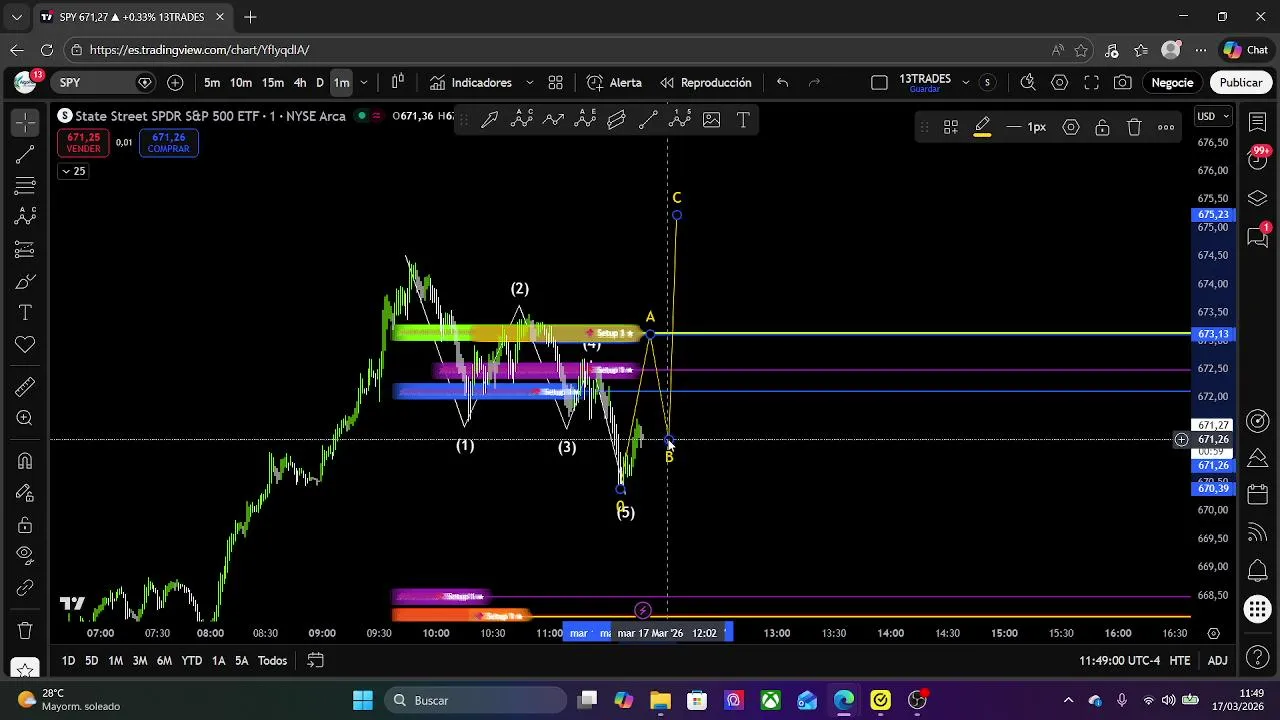Toggle magnet mode for drawings
Viewport: 1280px width, 720px height.
click(25, 461)
